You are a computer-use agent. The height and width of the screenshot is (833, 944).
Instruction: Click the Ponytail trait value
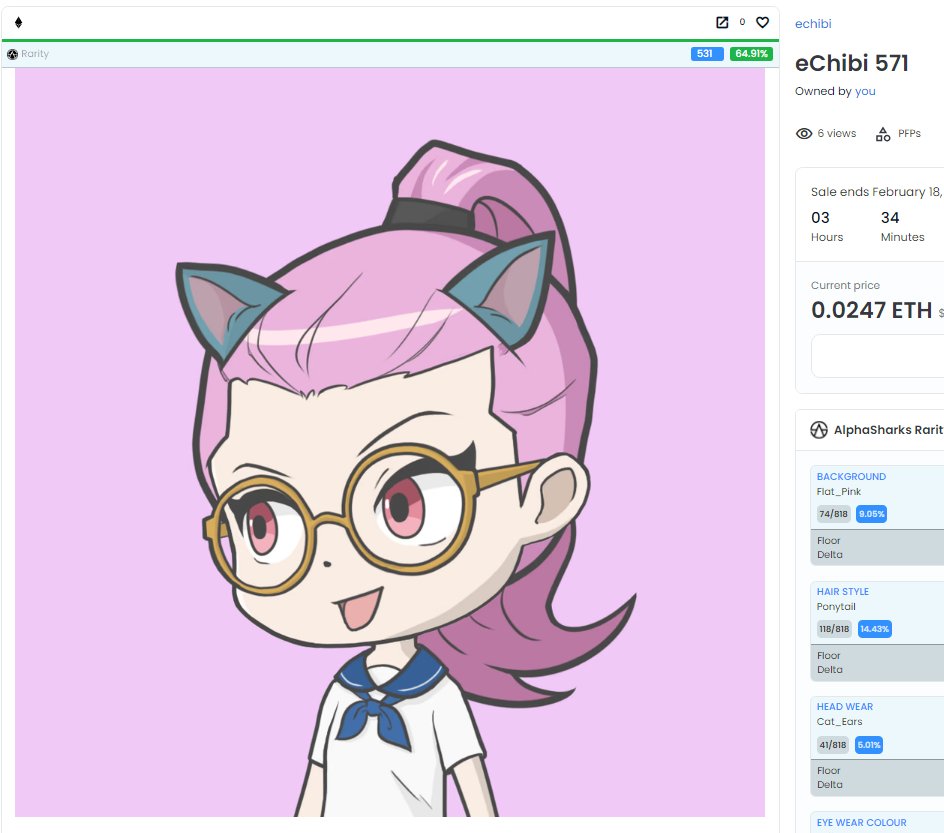pyautogui.click(x=836, y=606)
